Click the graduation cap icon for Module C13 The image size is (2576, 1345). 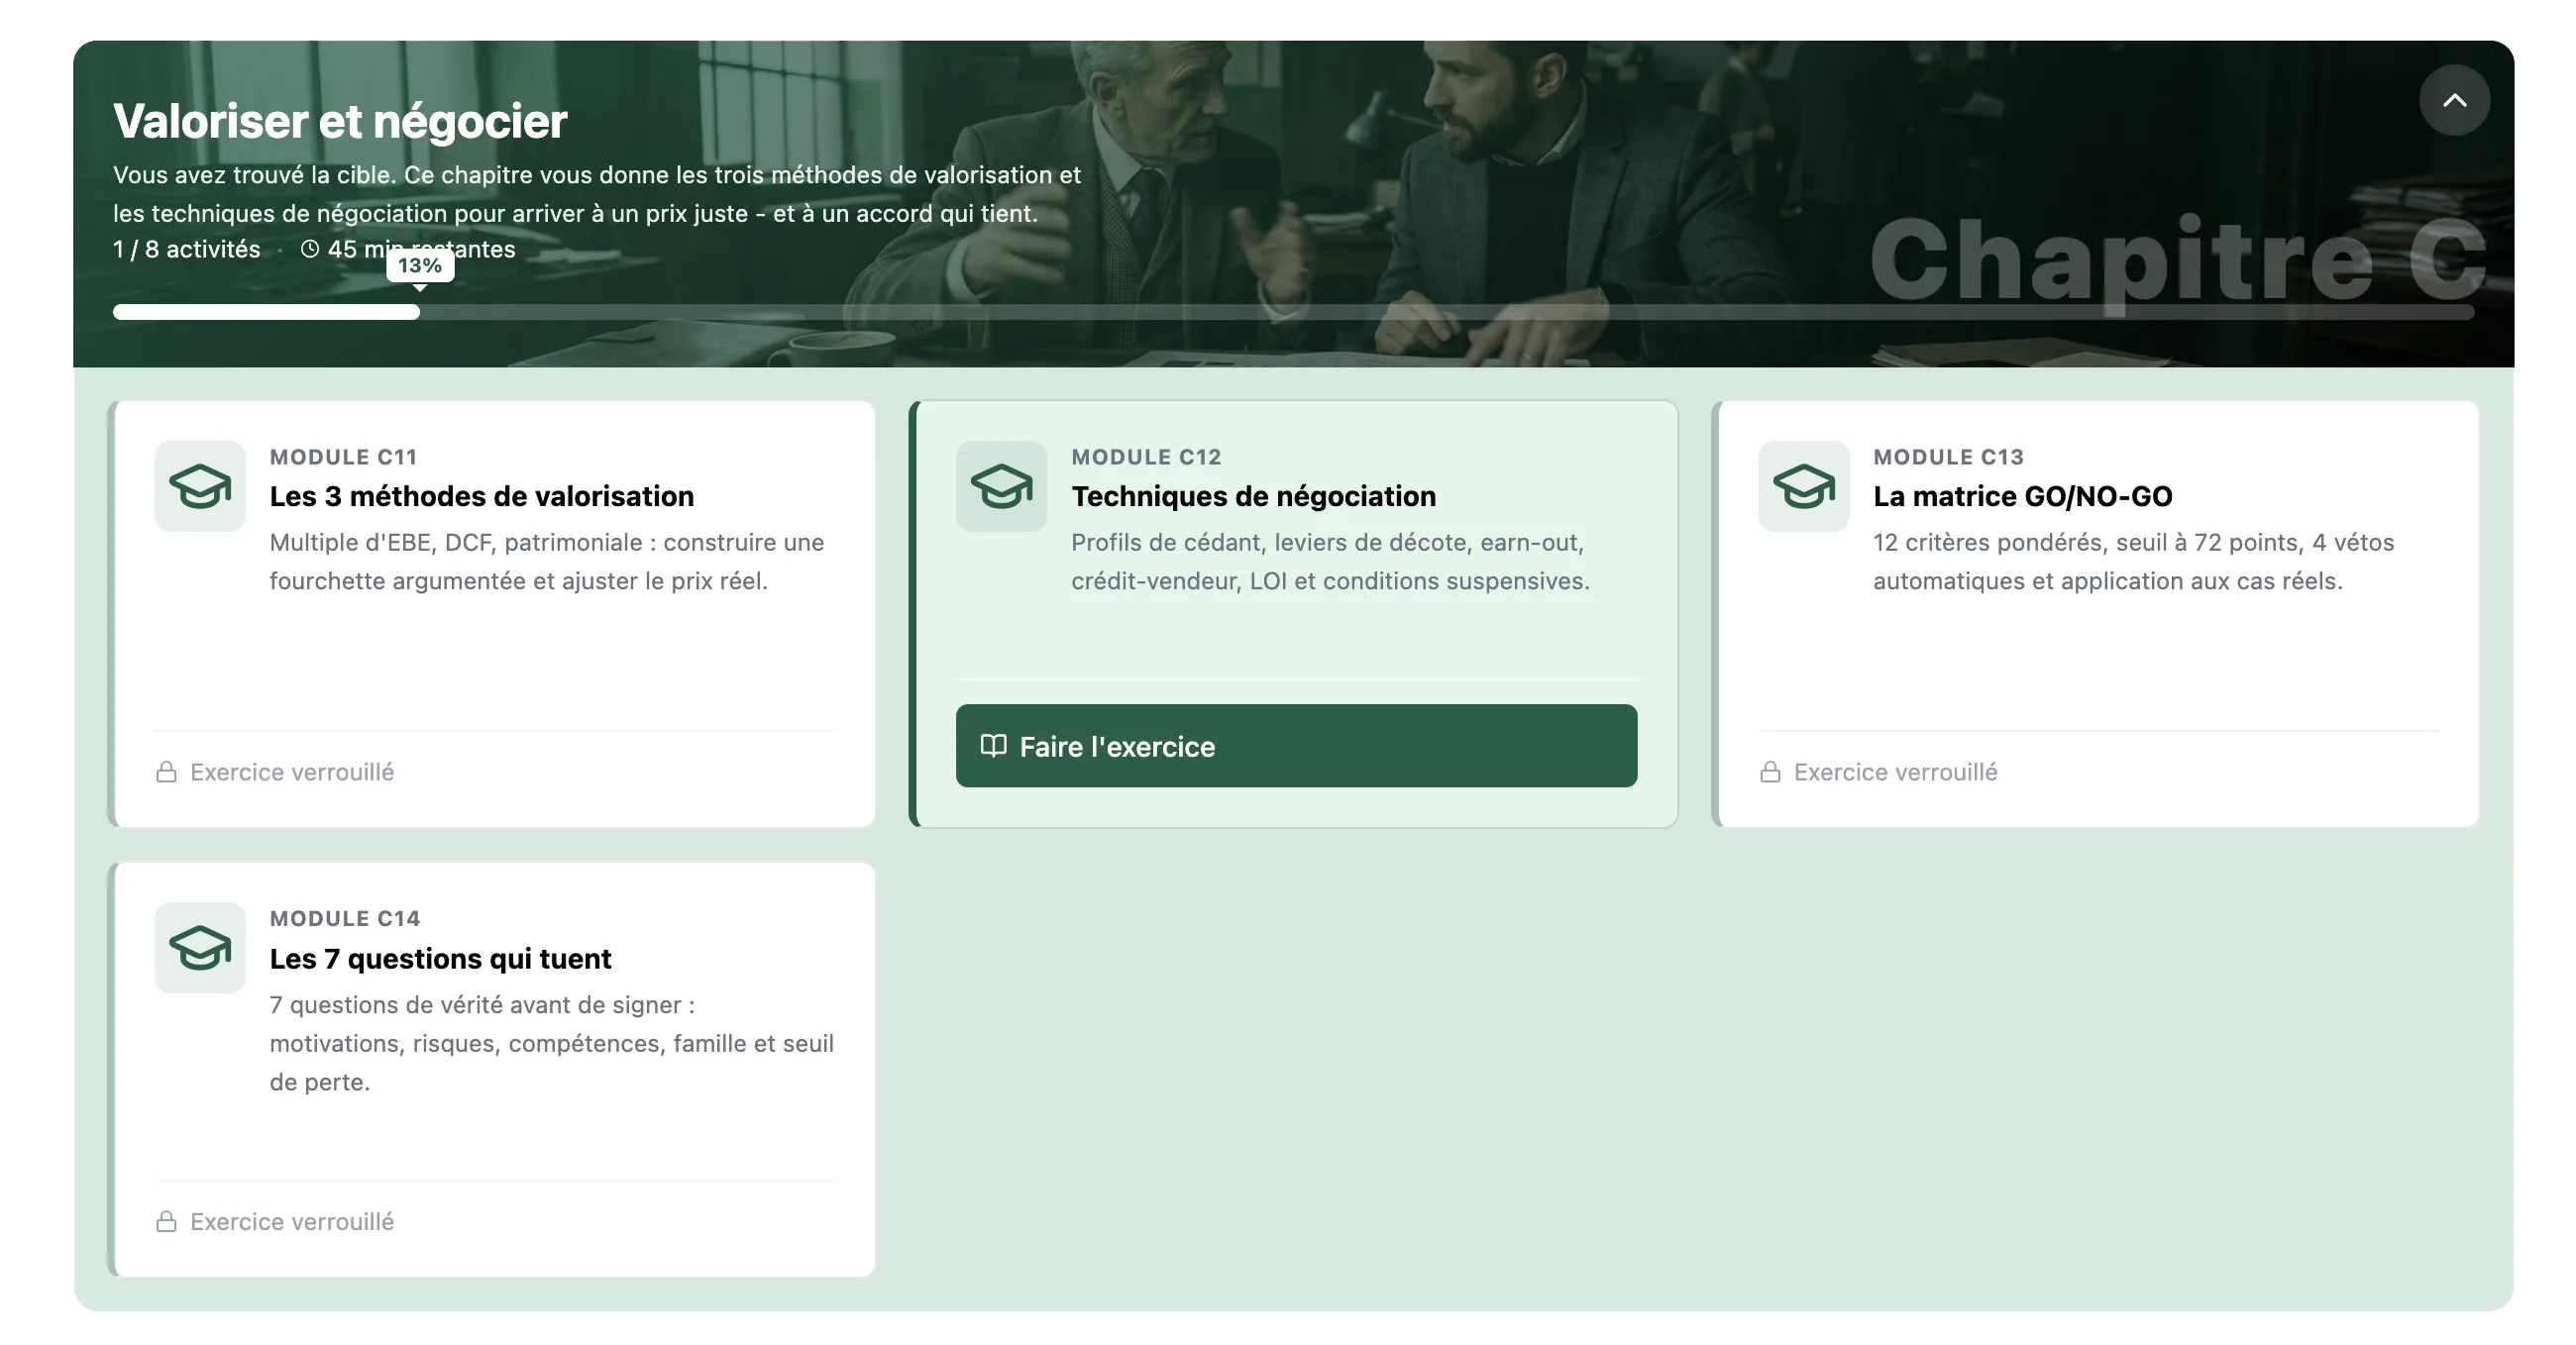(1803, 486)
